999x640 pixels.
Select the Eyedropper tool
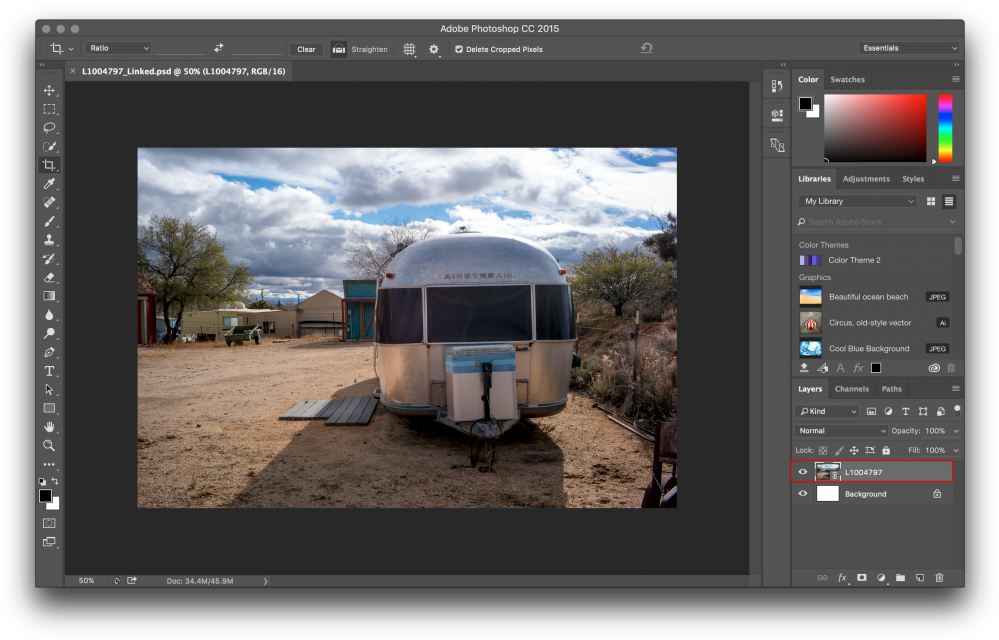point(49,184)
